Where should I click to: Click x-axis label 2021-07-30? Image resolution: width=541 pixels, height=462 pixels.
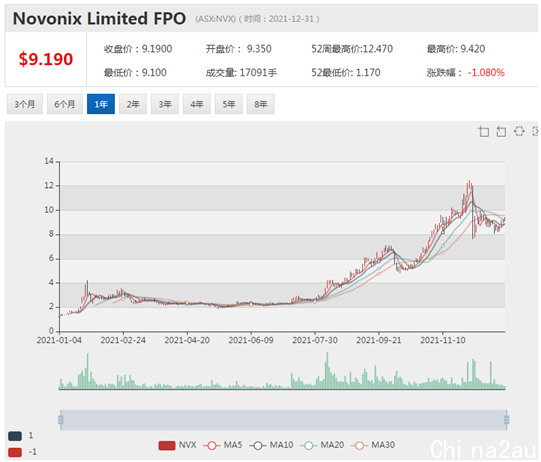click(x=315, y=341)
